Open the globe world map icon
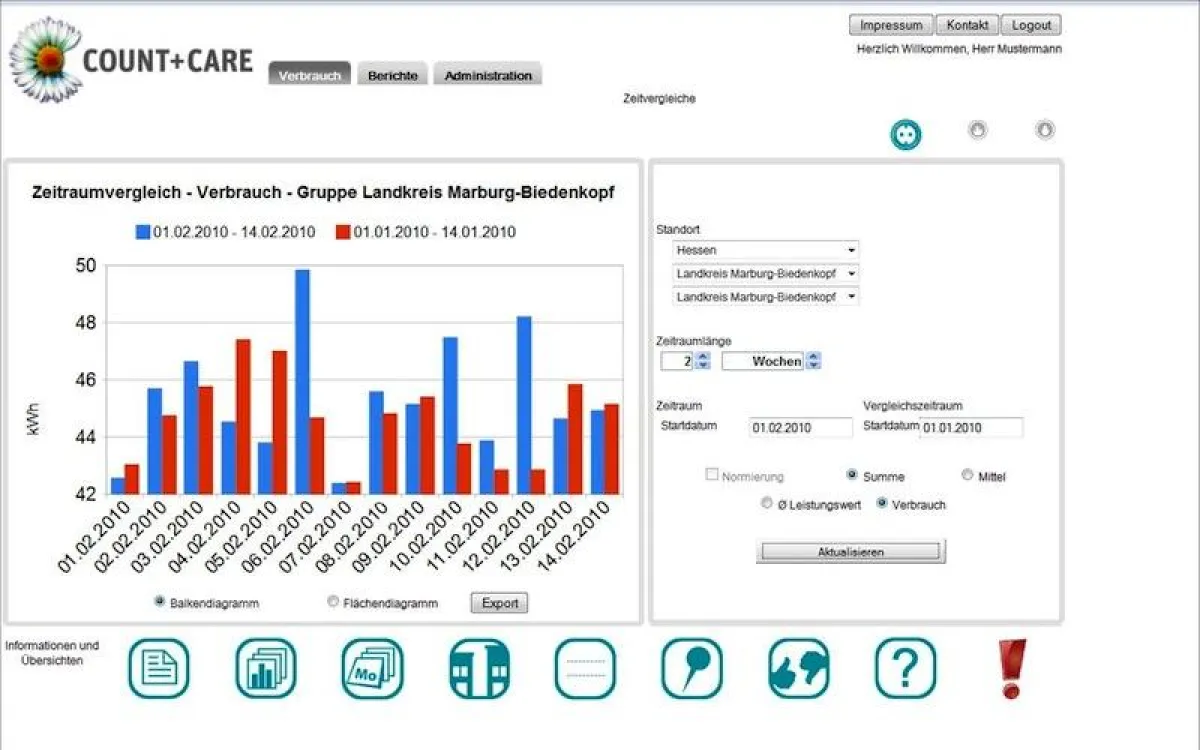This screenshot has width=1200, height=750. click(797, 669)
